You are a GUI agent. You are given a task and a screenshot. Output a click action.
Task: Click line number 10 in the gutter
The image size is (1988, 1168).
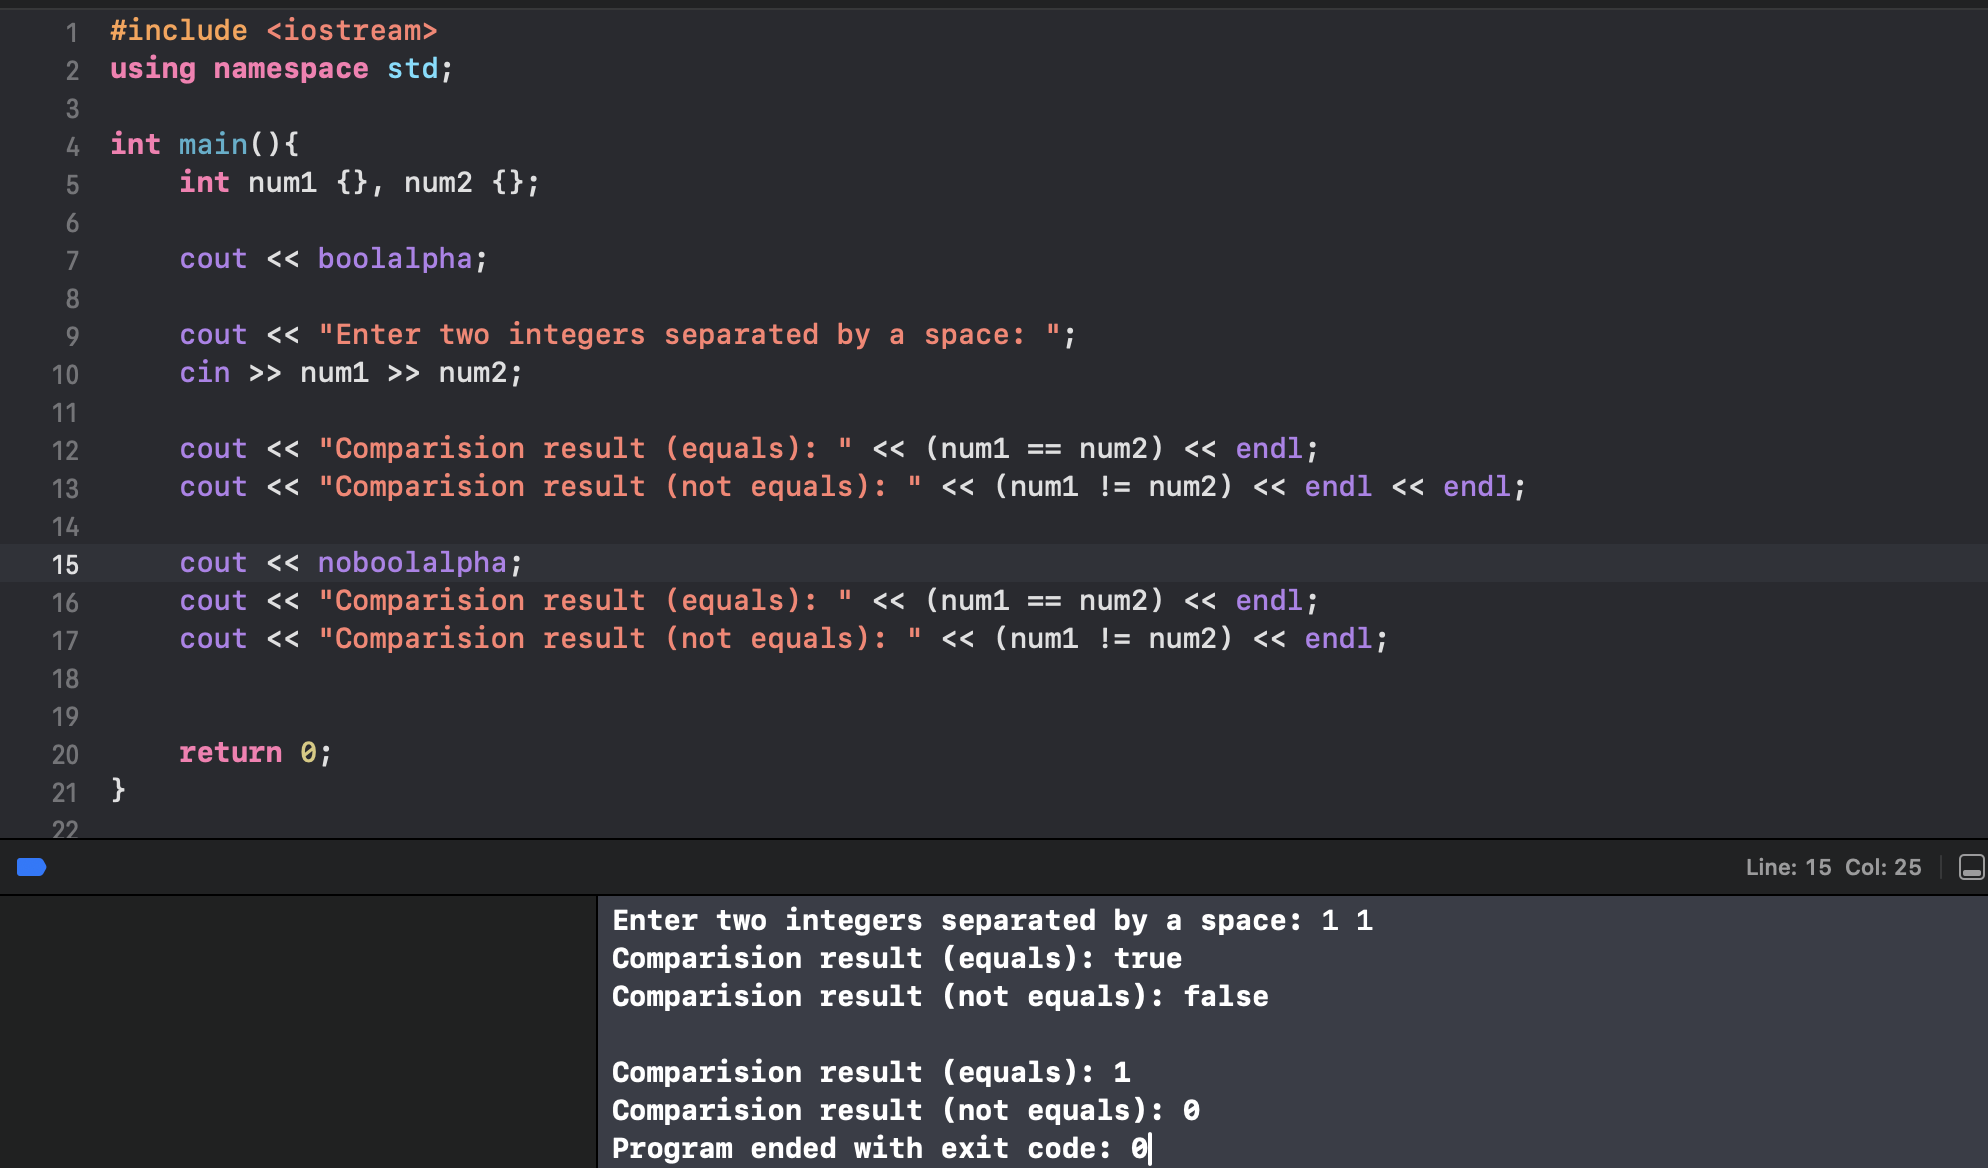pyautogui.click(x=65, y=374)
